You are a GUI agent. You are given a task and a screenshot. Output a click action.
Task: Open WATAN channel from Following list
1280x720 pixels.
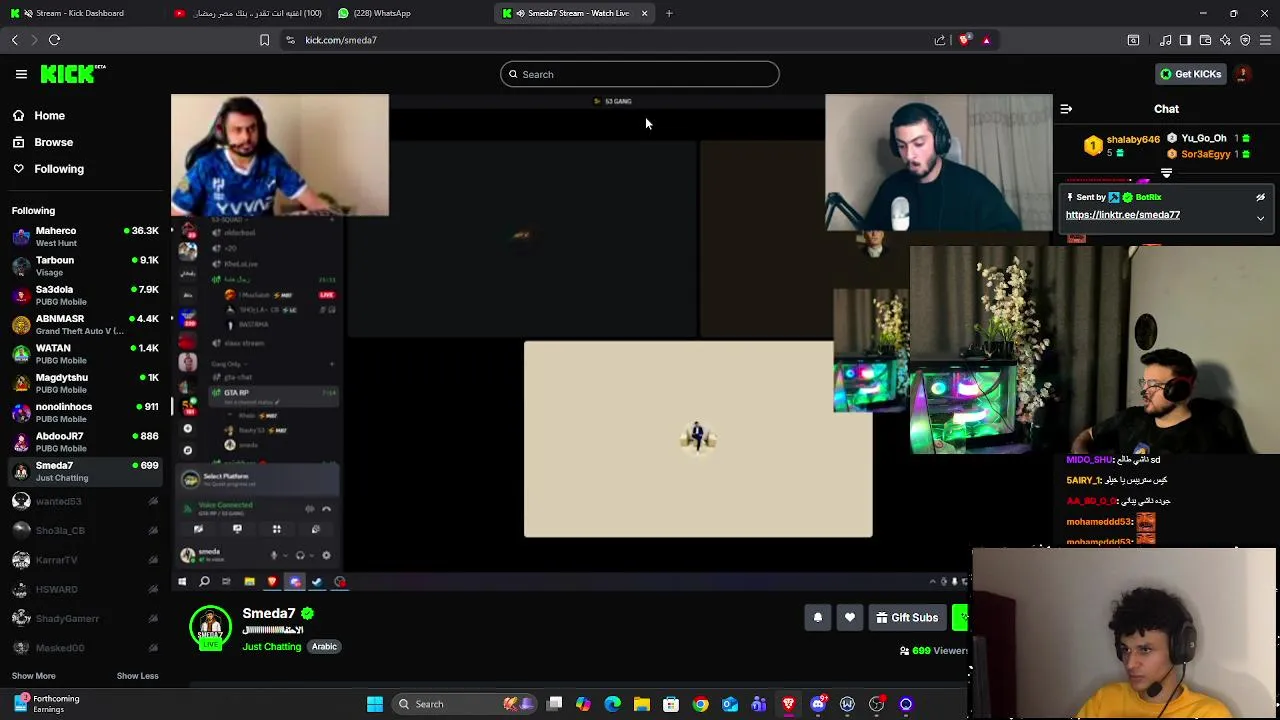[85, 353]
